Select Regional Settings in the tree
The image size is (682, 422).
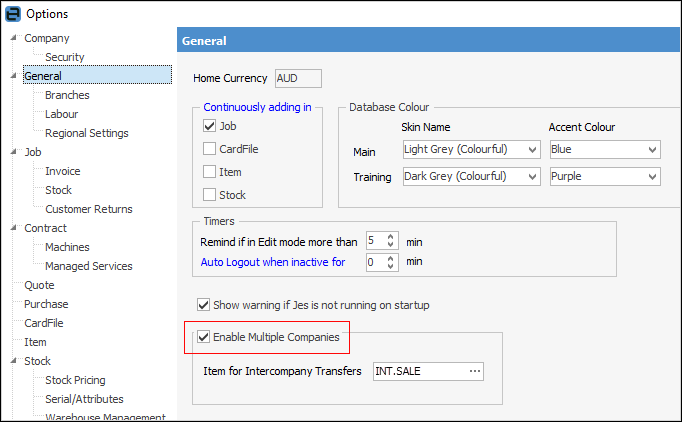pyautogui.click(x=86, y=133)
